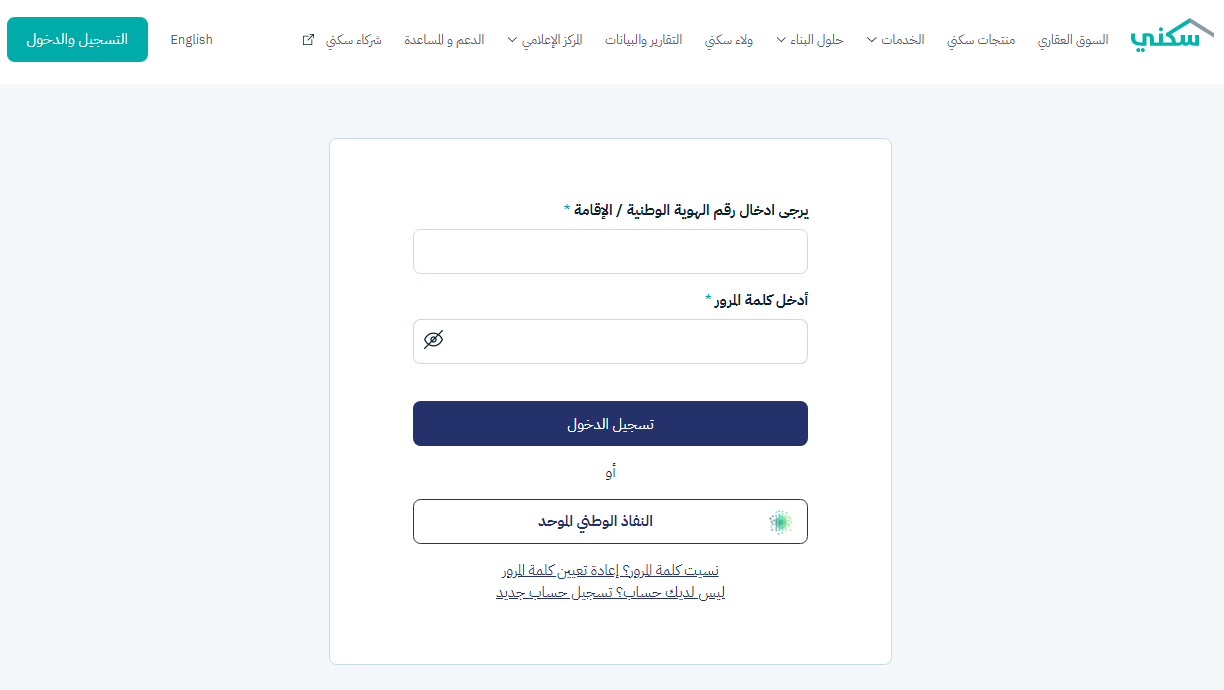Visit شركاء سكني partners link

[354, 40]
